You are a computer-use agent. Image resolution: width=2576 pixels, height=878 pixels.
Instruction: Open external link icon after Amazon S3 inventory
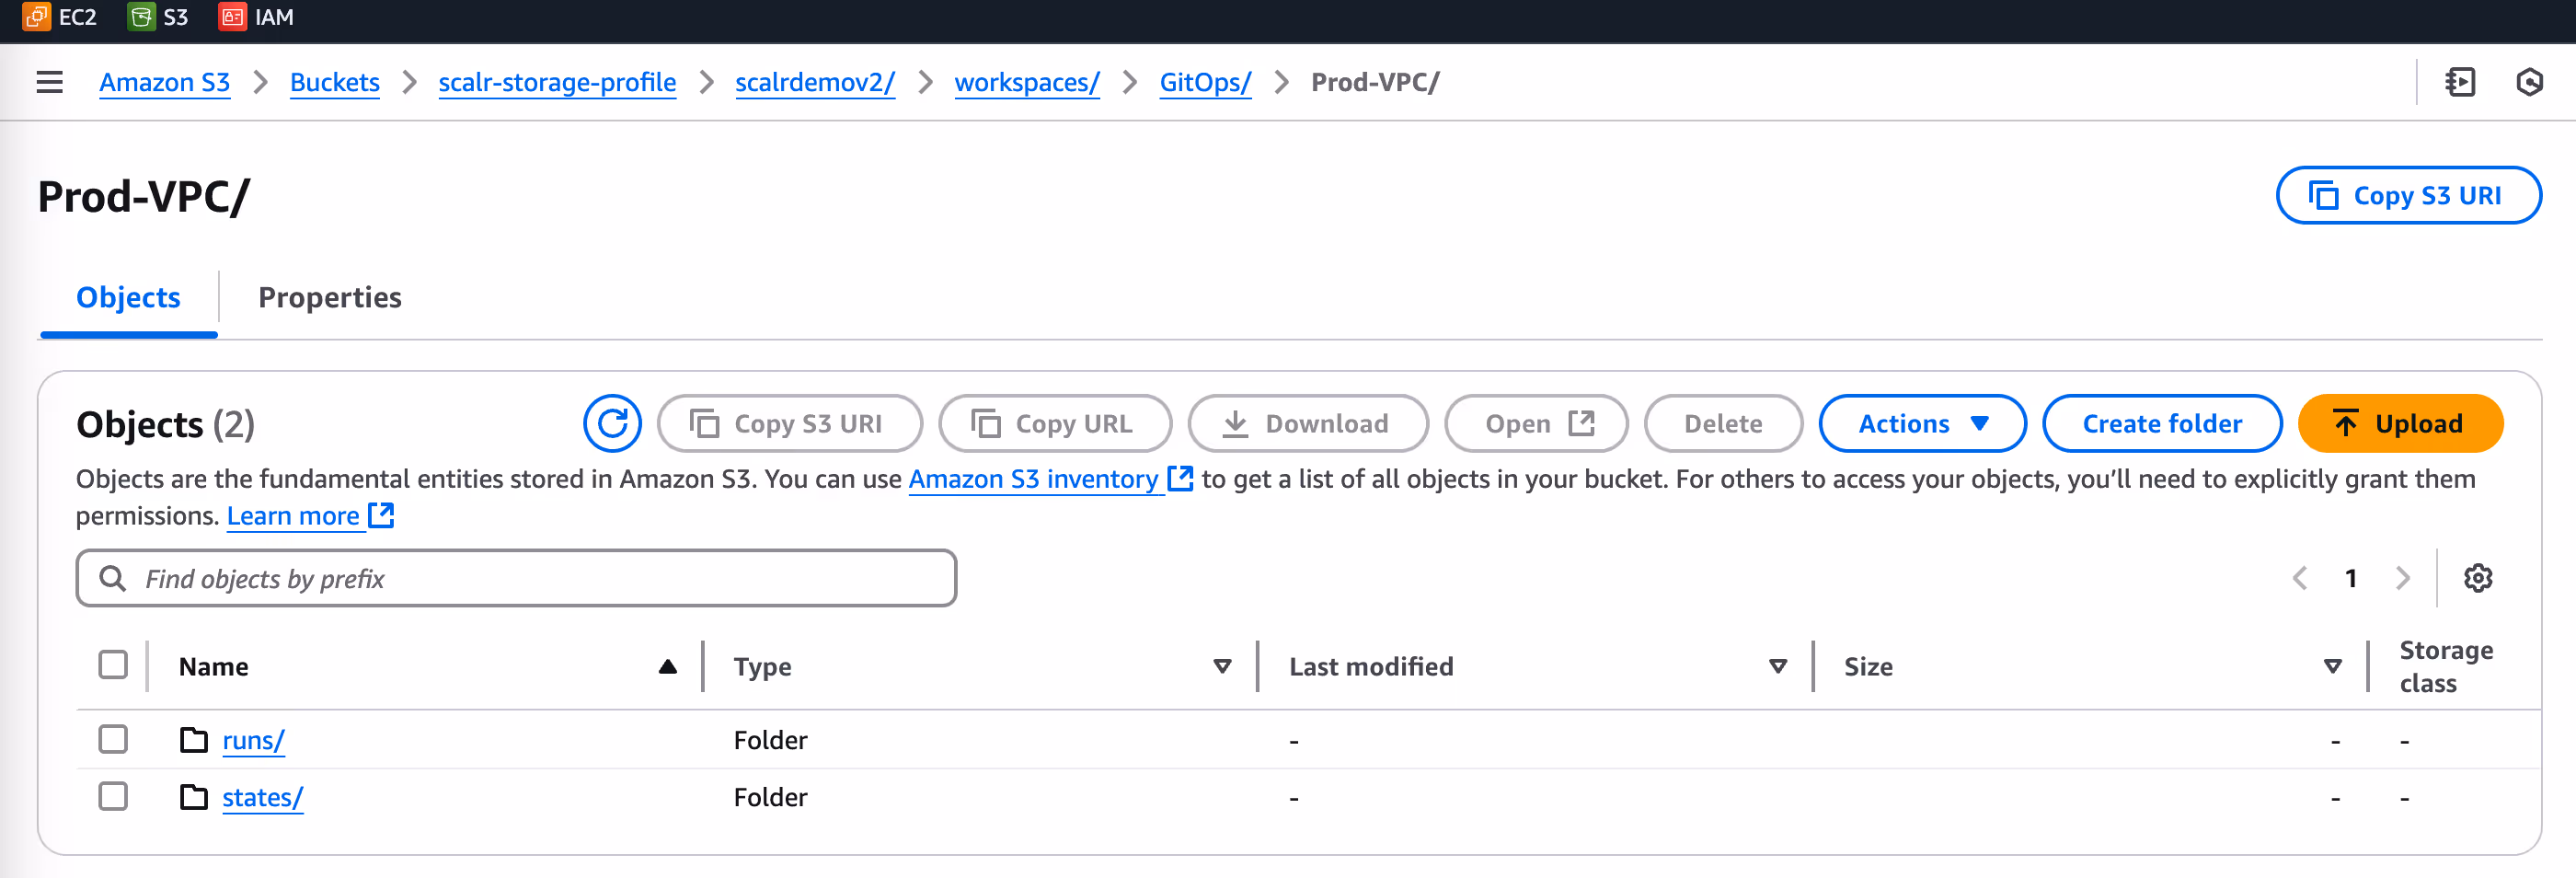[x=1181, y=479]
